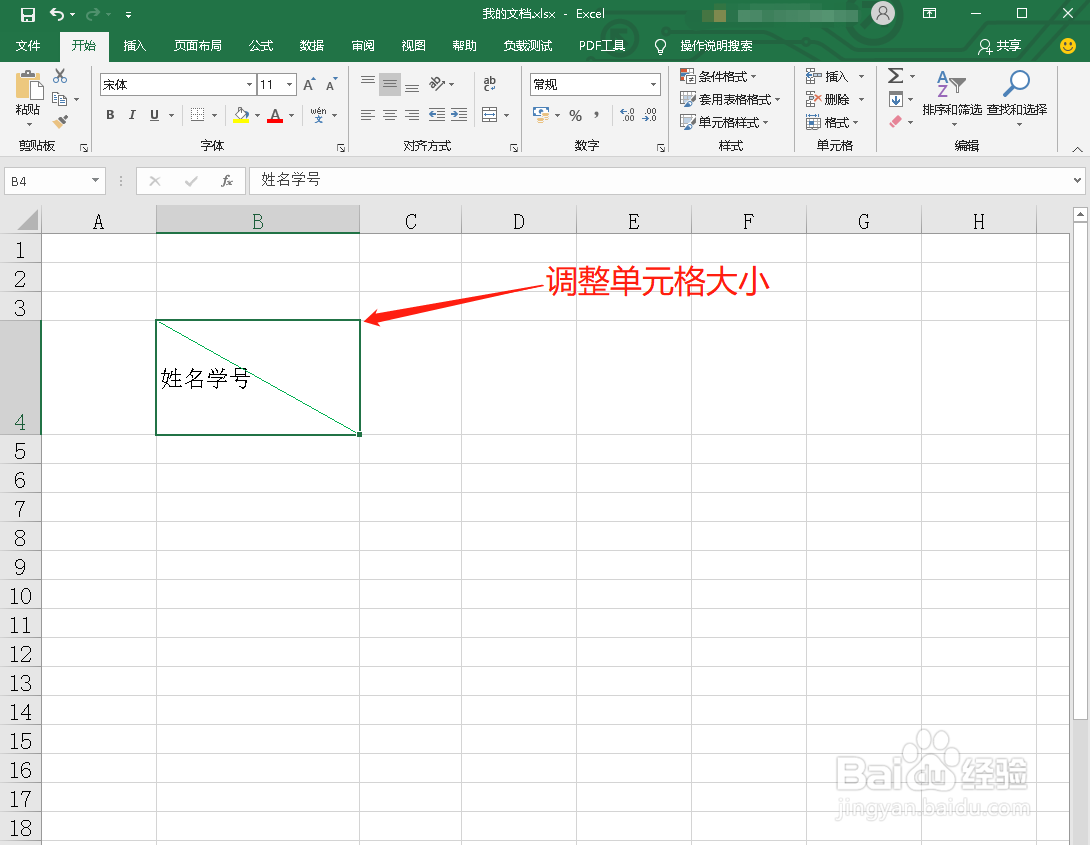Open the 文件 tab
This screenshot has width=1090, height=845.
[28, 46]
